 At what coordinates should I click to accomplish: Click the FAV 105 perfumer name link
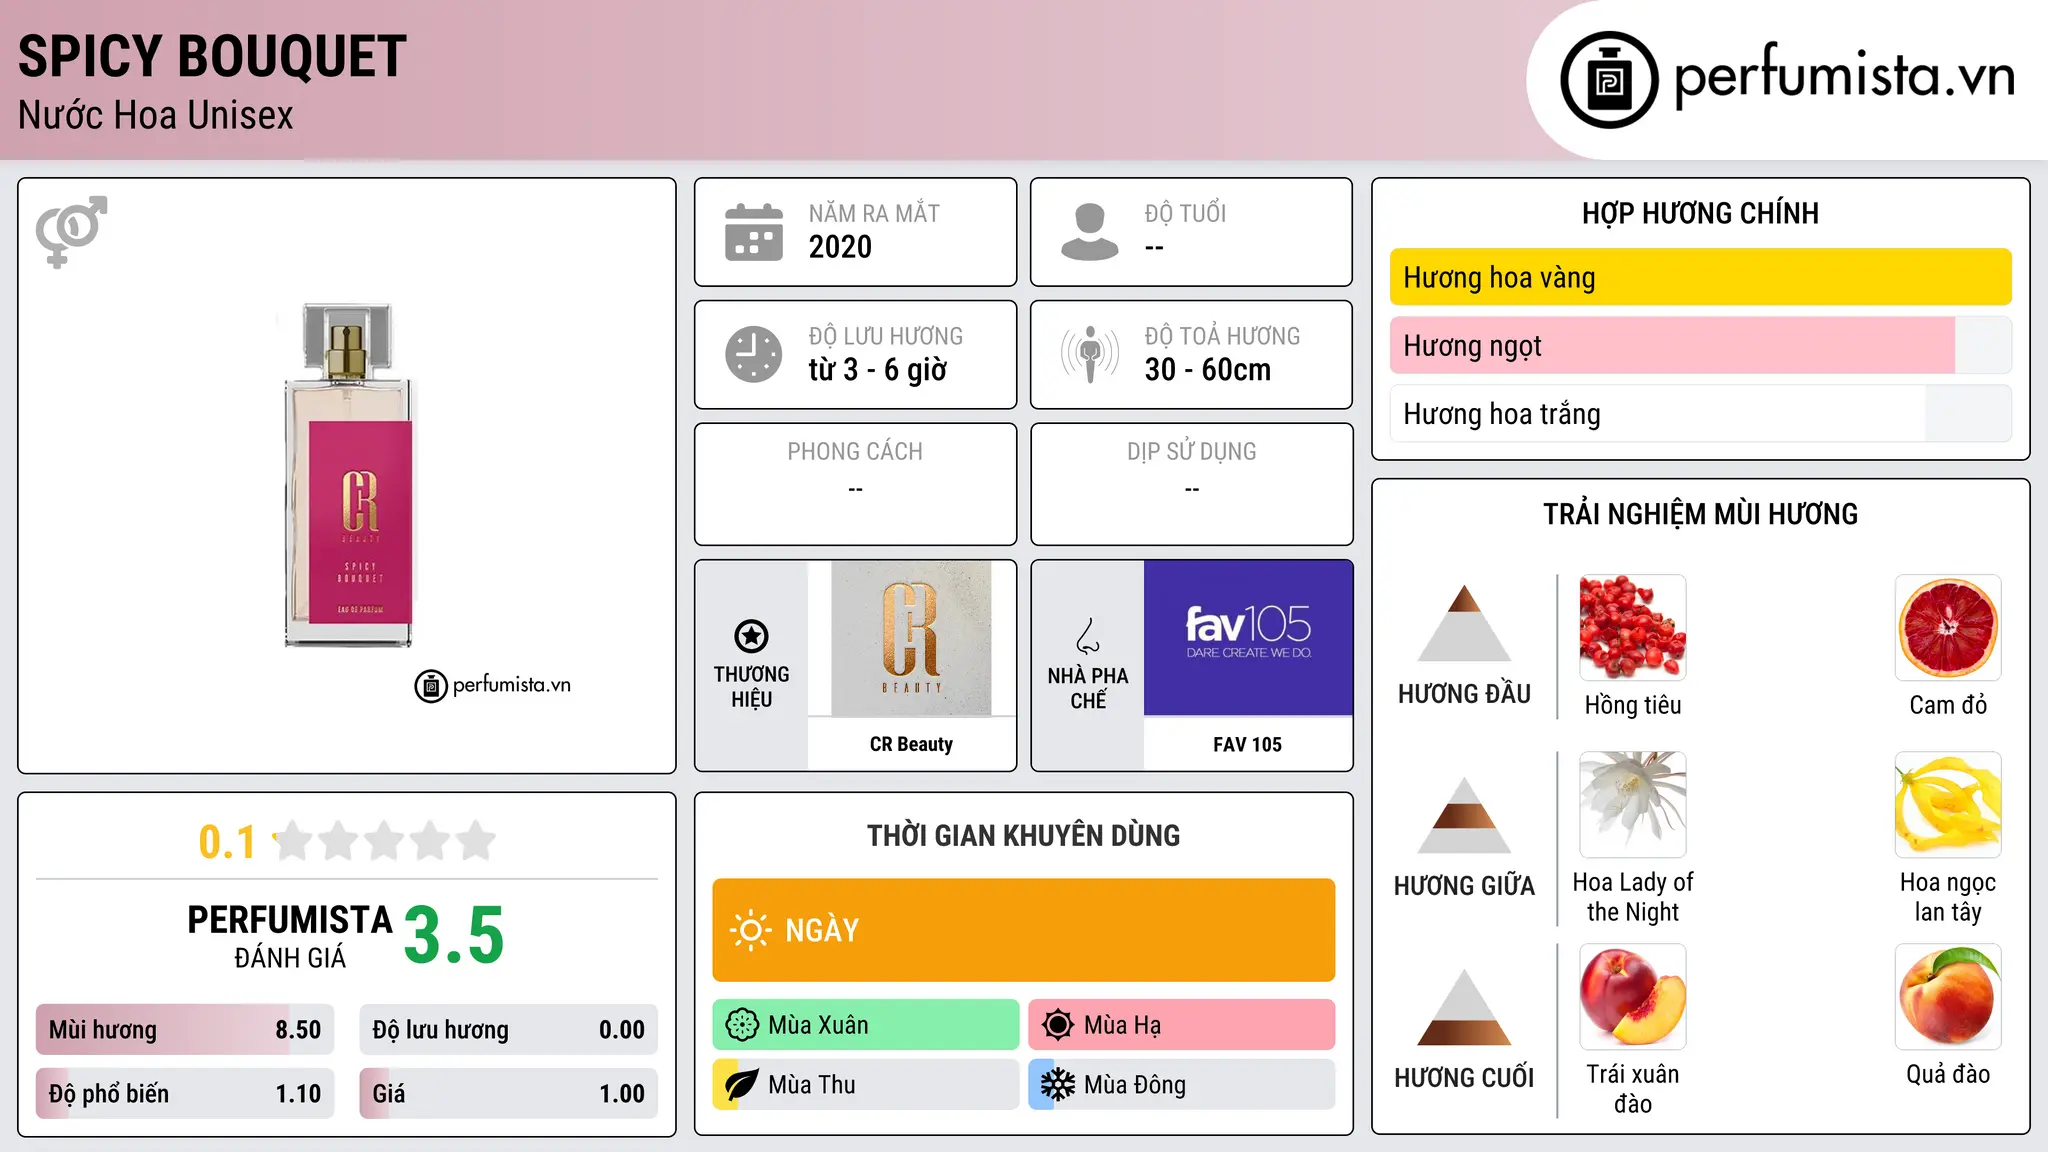(x=1247, y=744)
